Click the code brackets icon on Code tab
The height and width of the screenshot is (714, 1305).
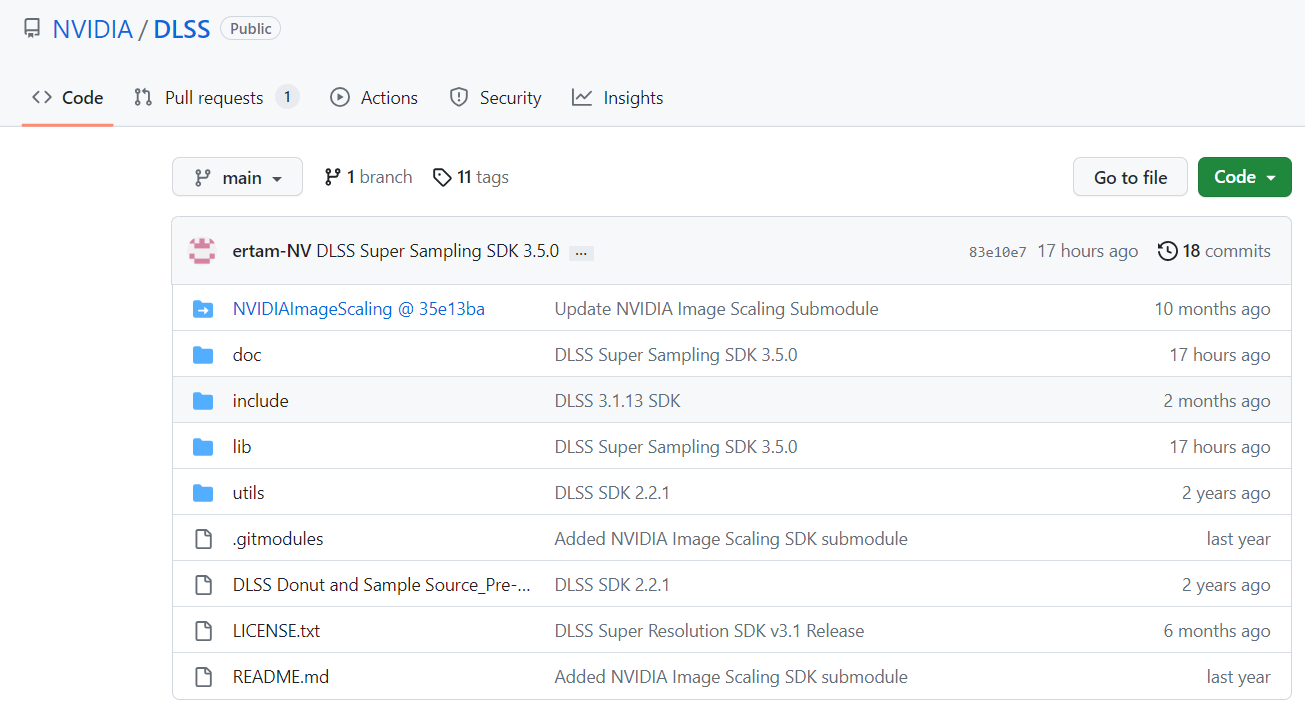pos(42,97)
